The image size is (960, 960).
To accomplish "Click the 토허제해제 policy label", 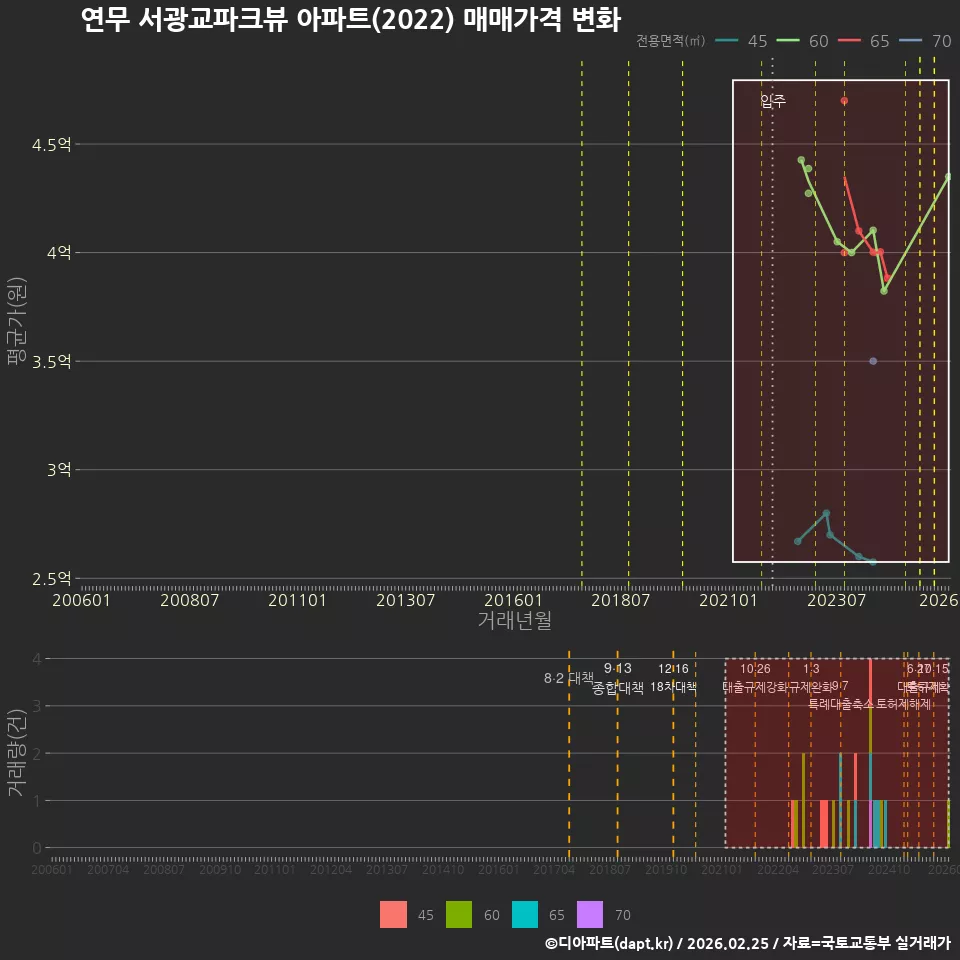I will [904, 704].
